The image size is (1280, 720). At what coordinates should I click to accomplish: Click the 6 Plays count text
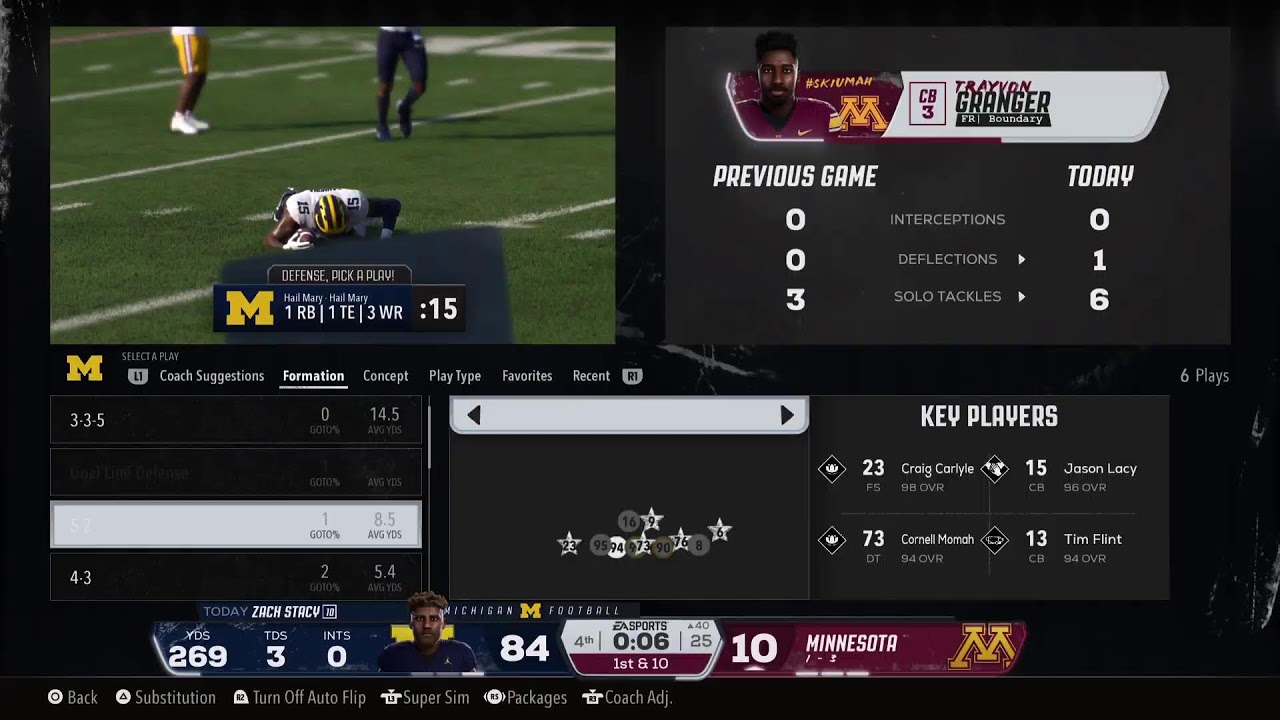1204,376
